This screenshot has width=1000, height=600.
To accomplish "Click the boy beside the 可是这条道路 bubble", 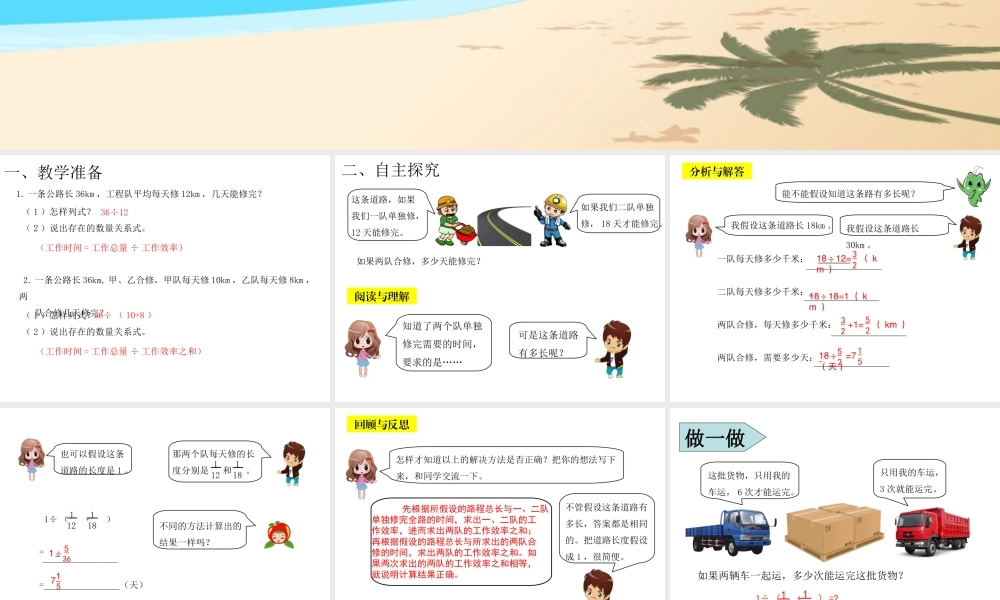I will point(614,349).
